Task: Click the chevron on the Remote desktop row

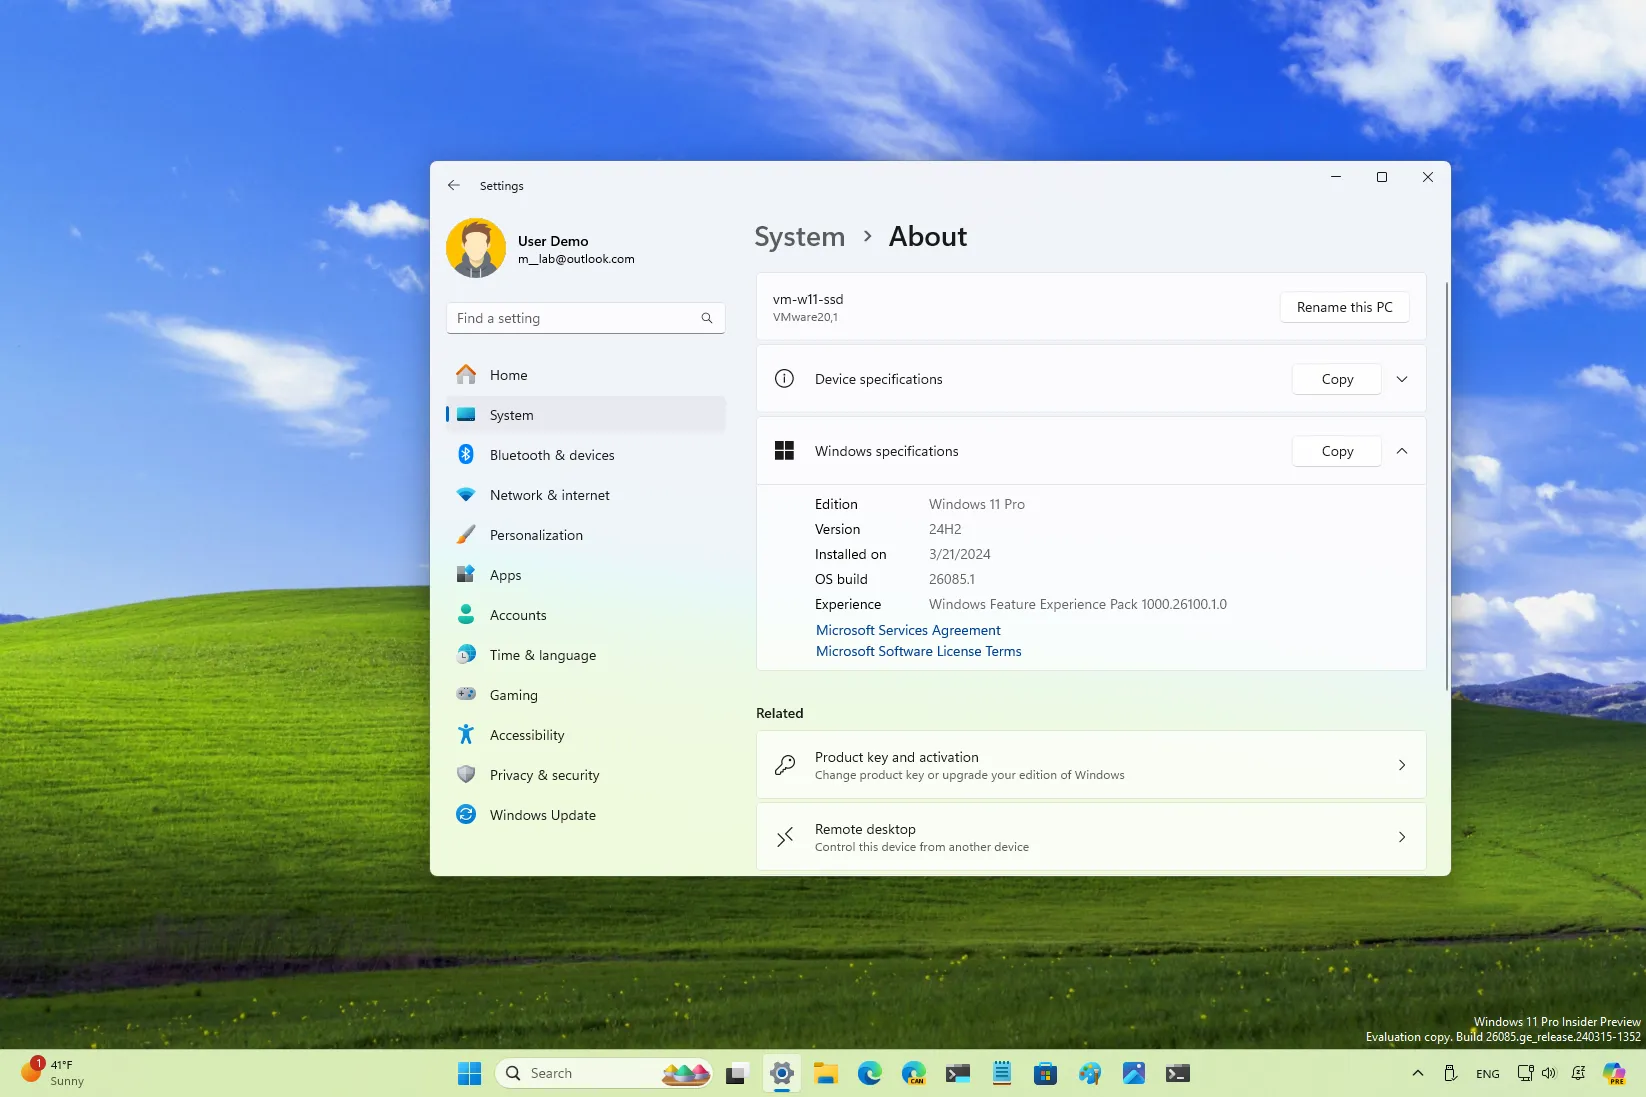Action: pyautogui.click(x=1402, y=837)
